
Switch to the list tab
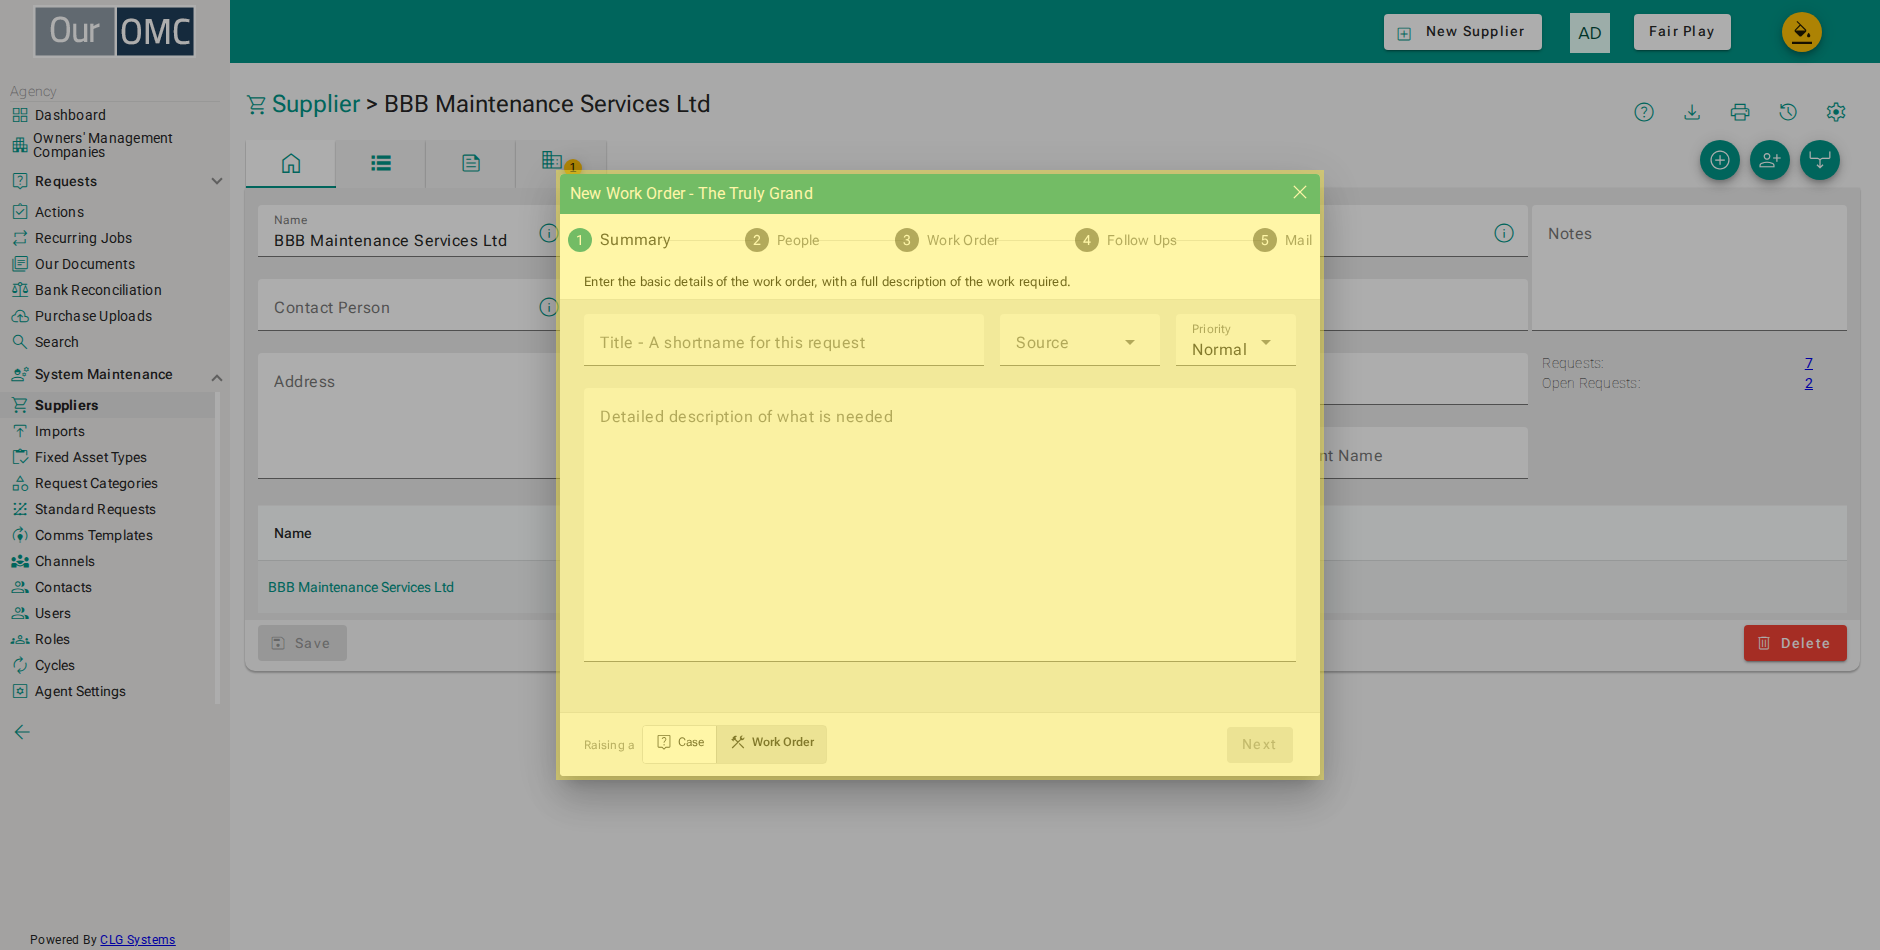pyautogui.click(x=381, y=163)
